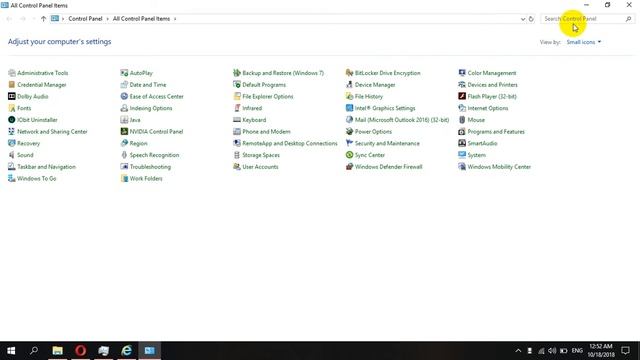Open the Dolby Audio icon

point(12,96)
